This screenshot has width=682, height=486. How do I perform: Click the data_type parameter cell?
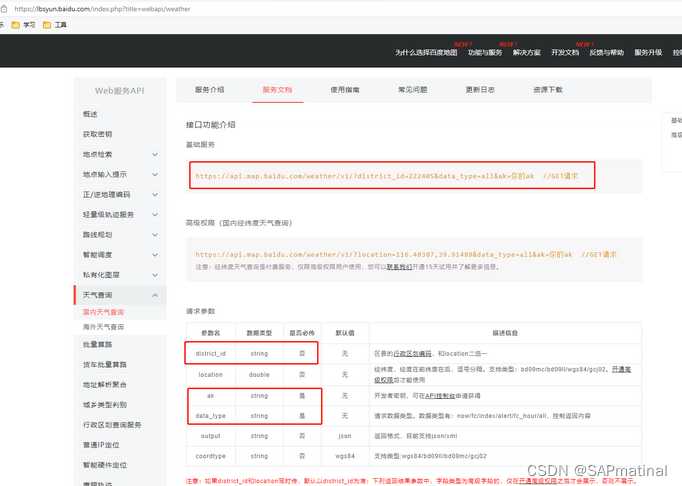click(211, 416)
